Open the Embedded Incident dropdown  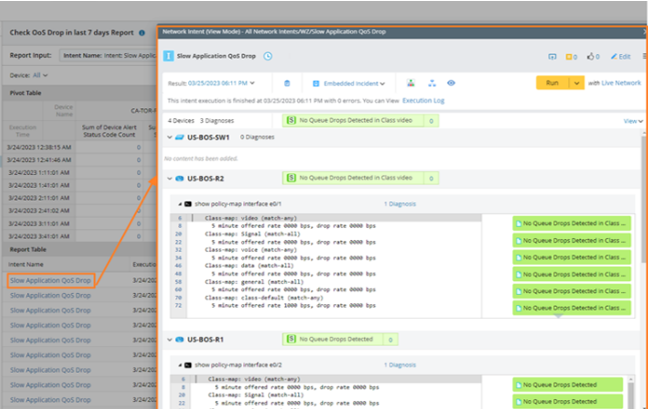(354, 83)
